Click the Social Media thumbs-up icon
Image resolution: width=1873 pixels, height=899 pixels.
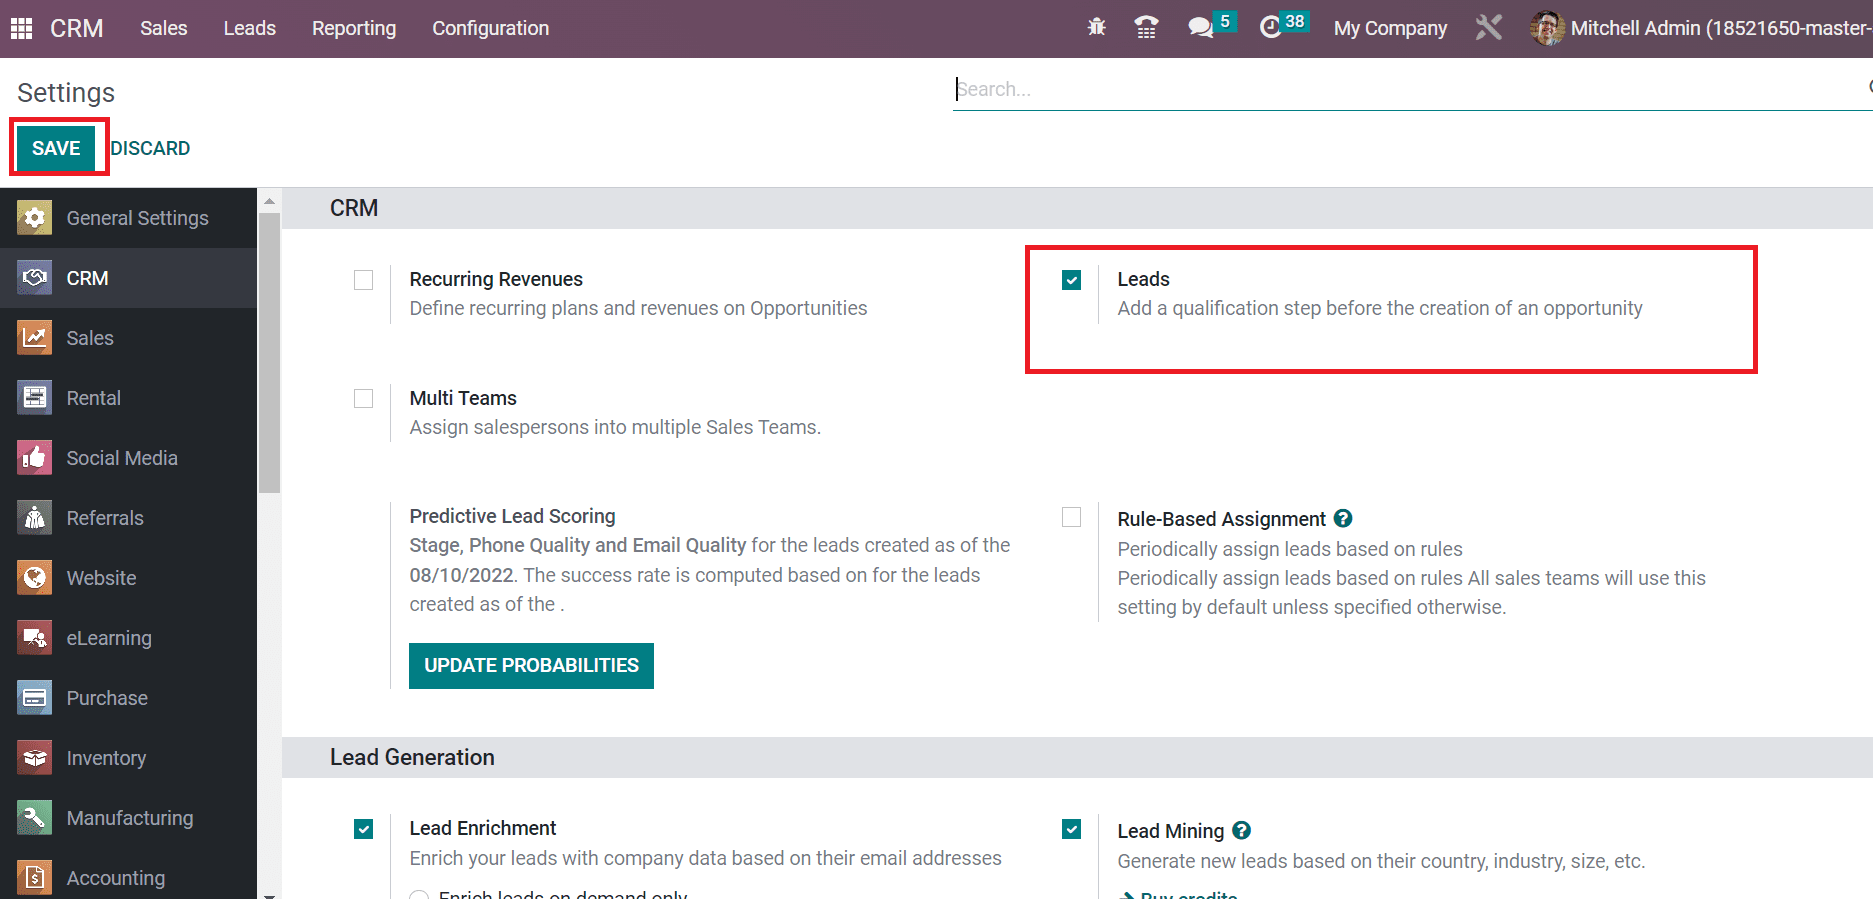click(35, 458)
